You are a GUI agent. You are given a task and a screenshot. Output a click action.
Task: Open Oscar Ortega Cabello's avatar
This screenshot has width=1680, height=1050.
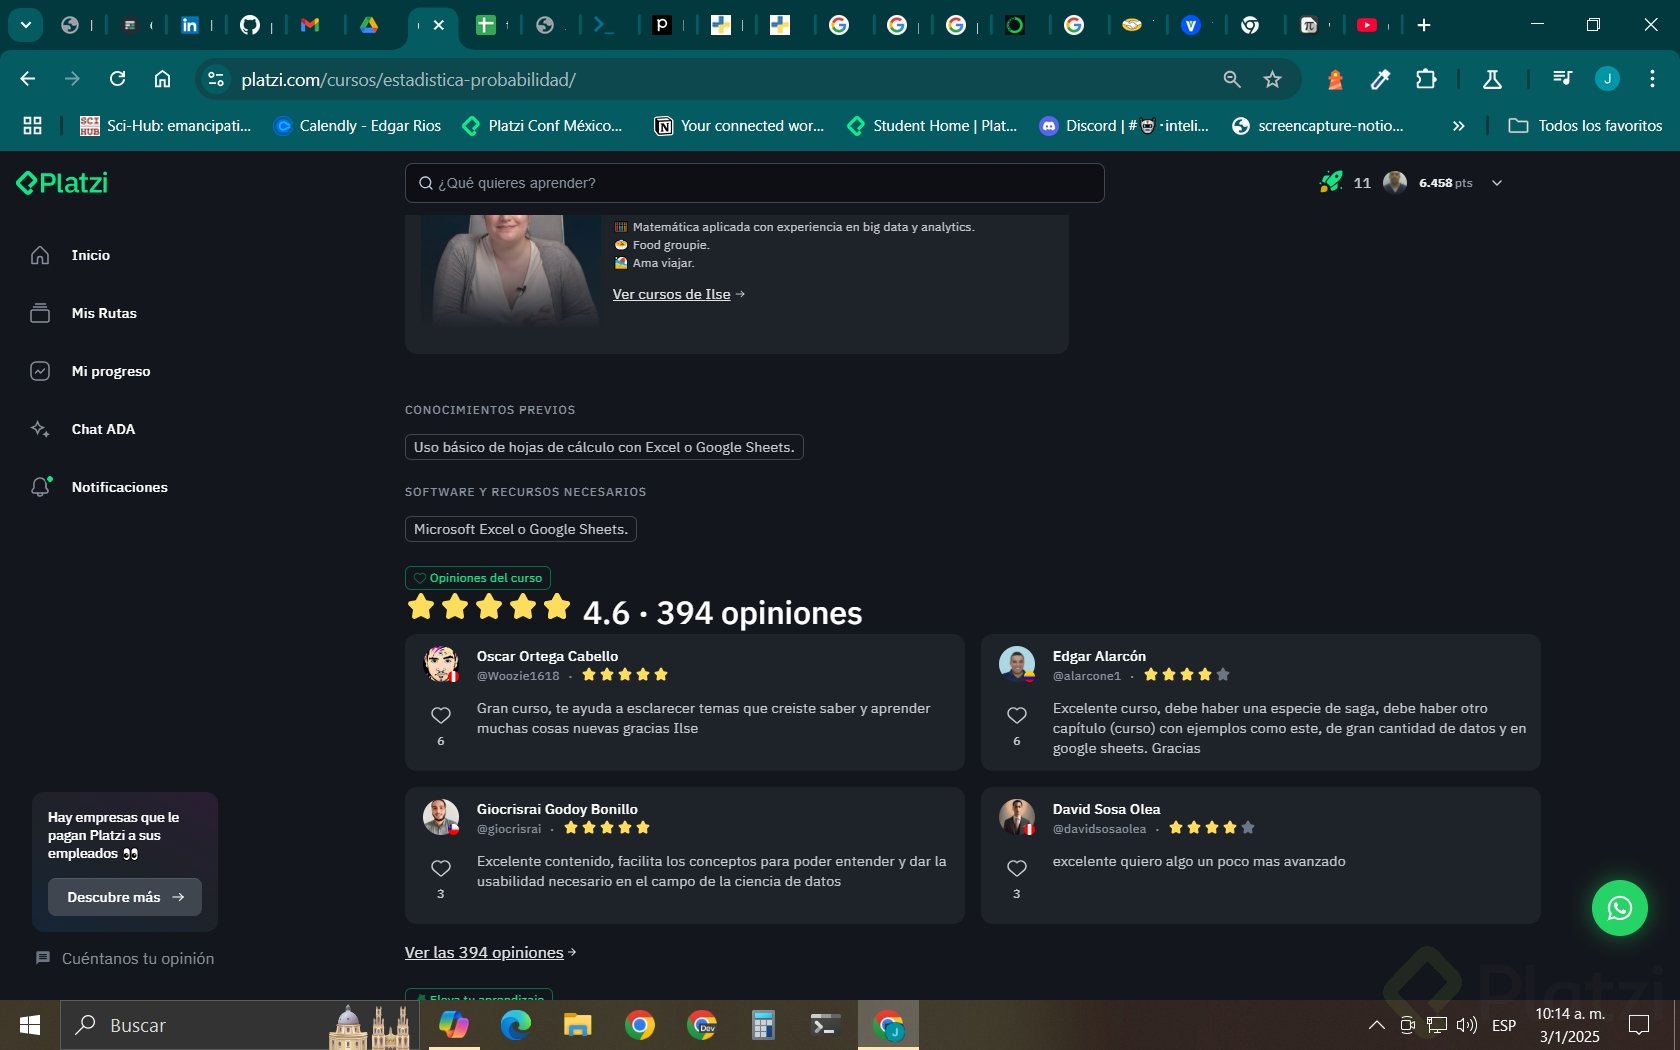tap(441, 664)
